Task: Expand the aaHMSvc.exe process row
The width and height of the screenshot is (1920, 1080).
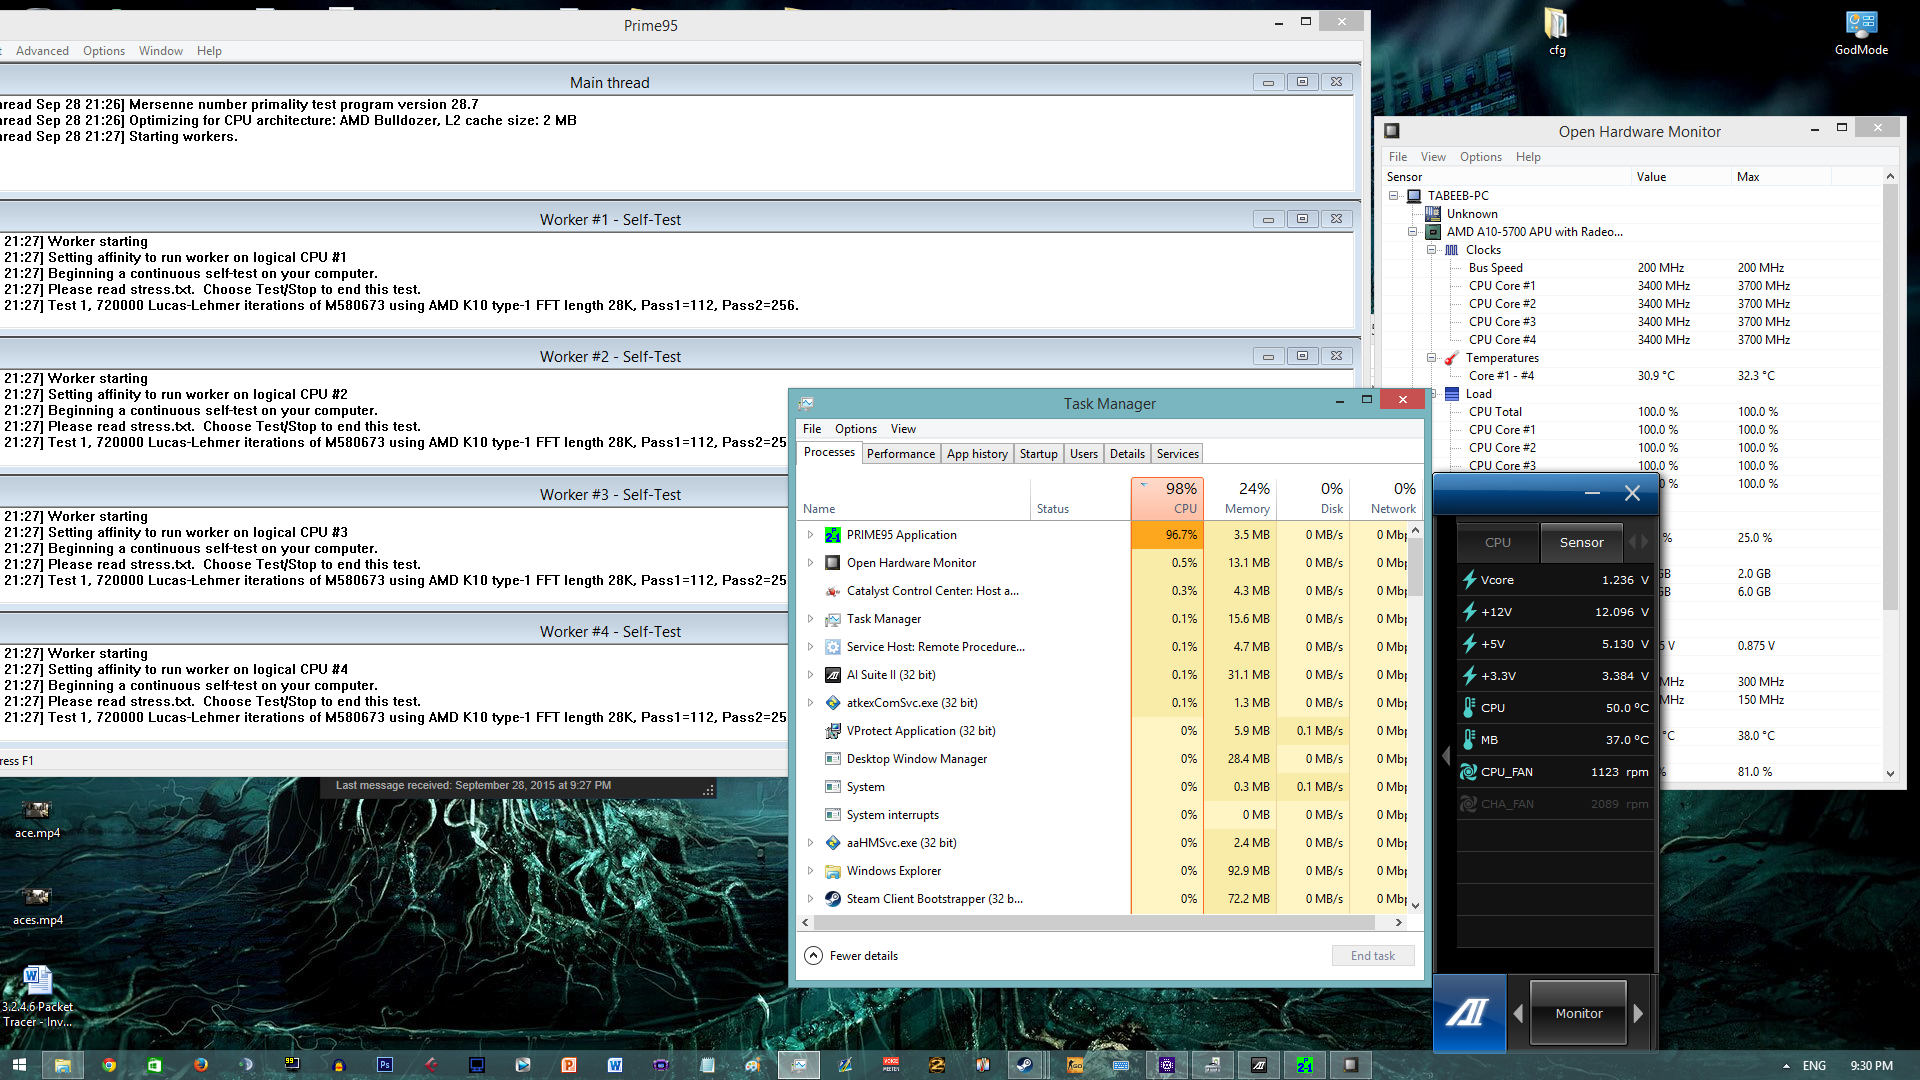Action: 810,843
